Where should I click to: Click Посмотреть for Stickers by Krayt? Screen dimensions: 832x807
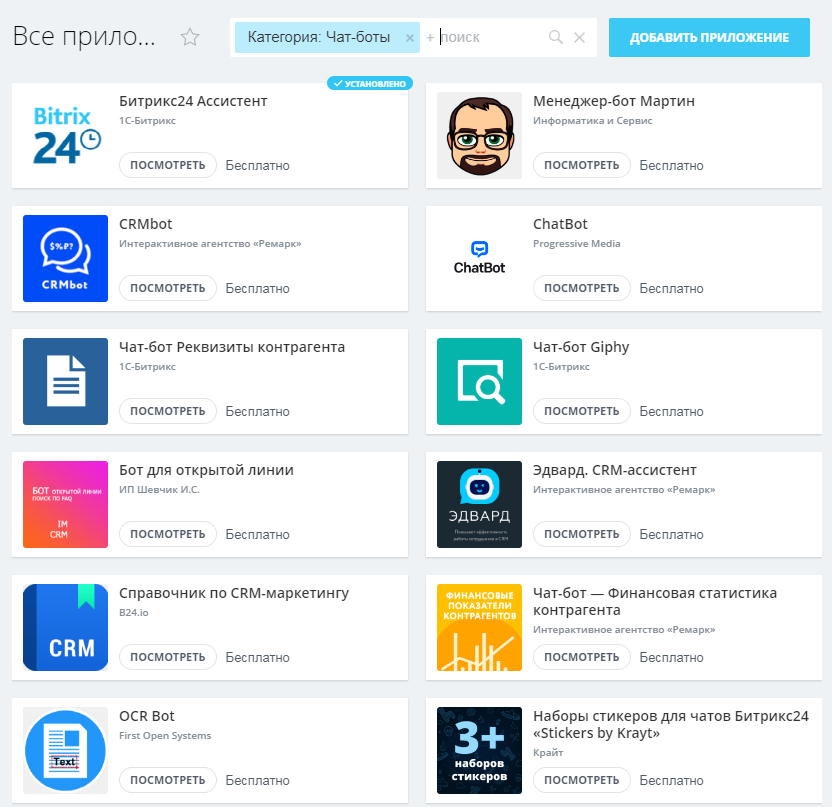582,780
